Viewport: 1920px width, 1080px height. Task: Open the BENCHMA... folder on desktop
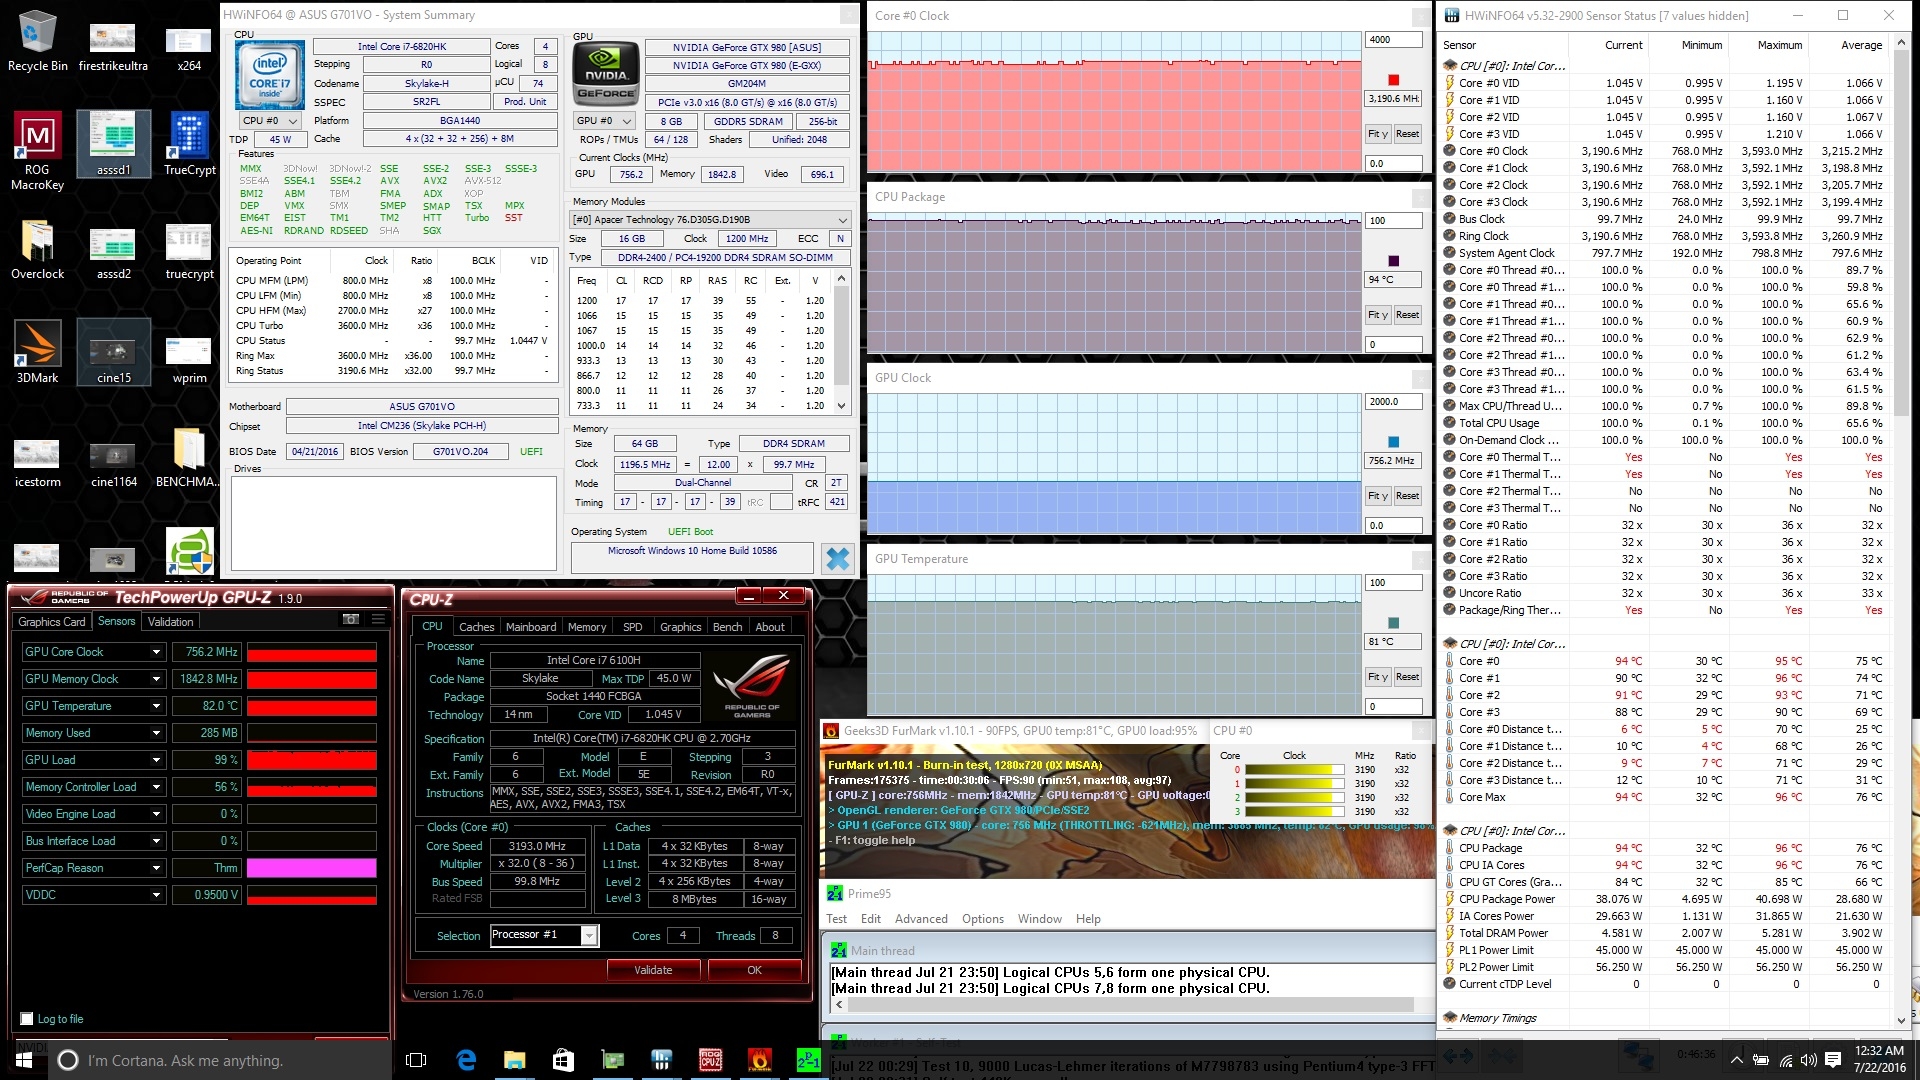tap(189, 460)
